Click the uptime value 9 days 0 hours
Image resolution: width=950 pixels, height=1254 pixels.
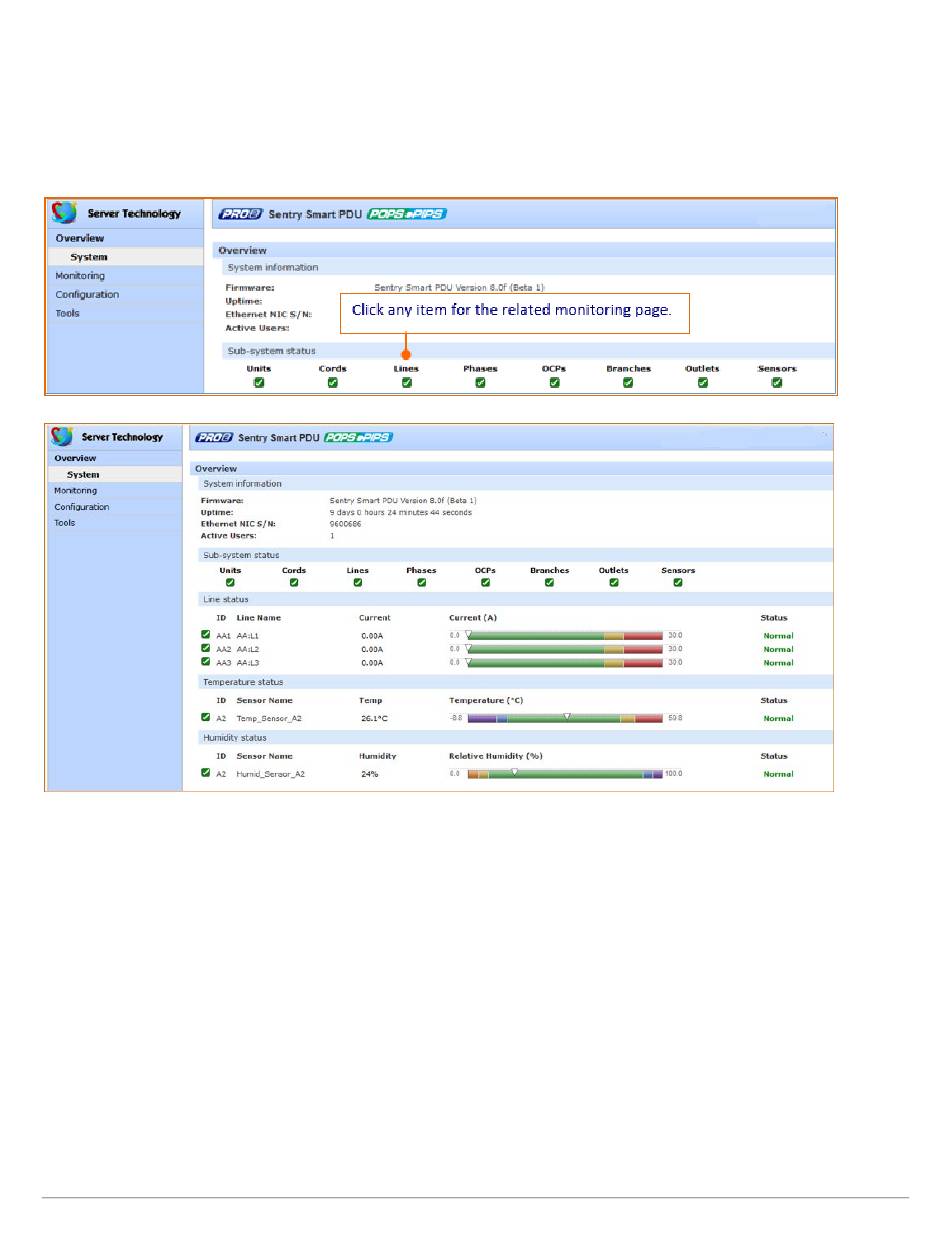point(401,512)
